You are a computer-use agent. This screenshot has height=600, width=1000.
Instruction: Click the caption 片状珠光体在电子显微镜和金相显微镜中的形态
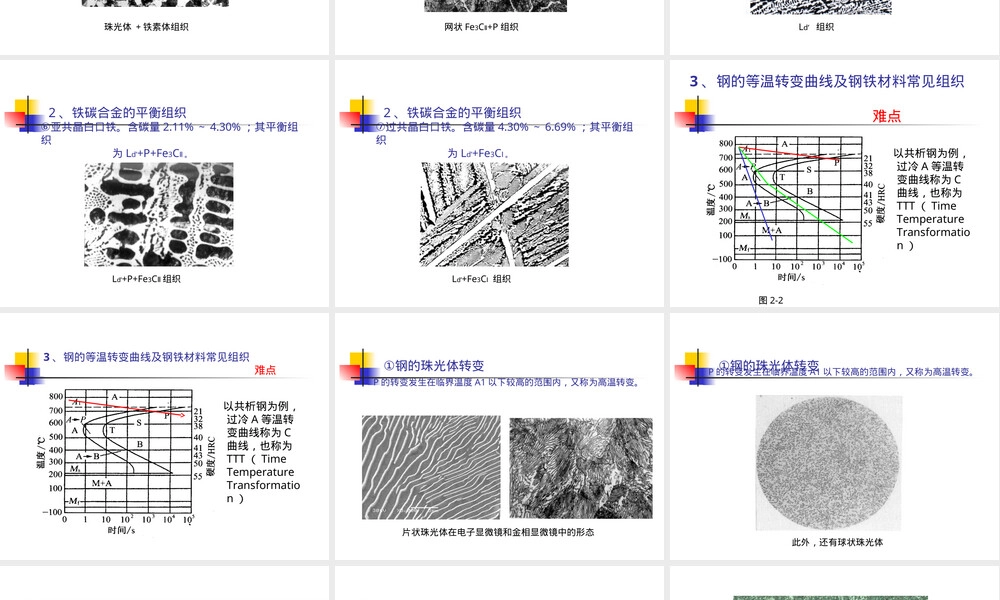(x=498, y=532)
